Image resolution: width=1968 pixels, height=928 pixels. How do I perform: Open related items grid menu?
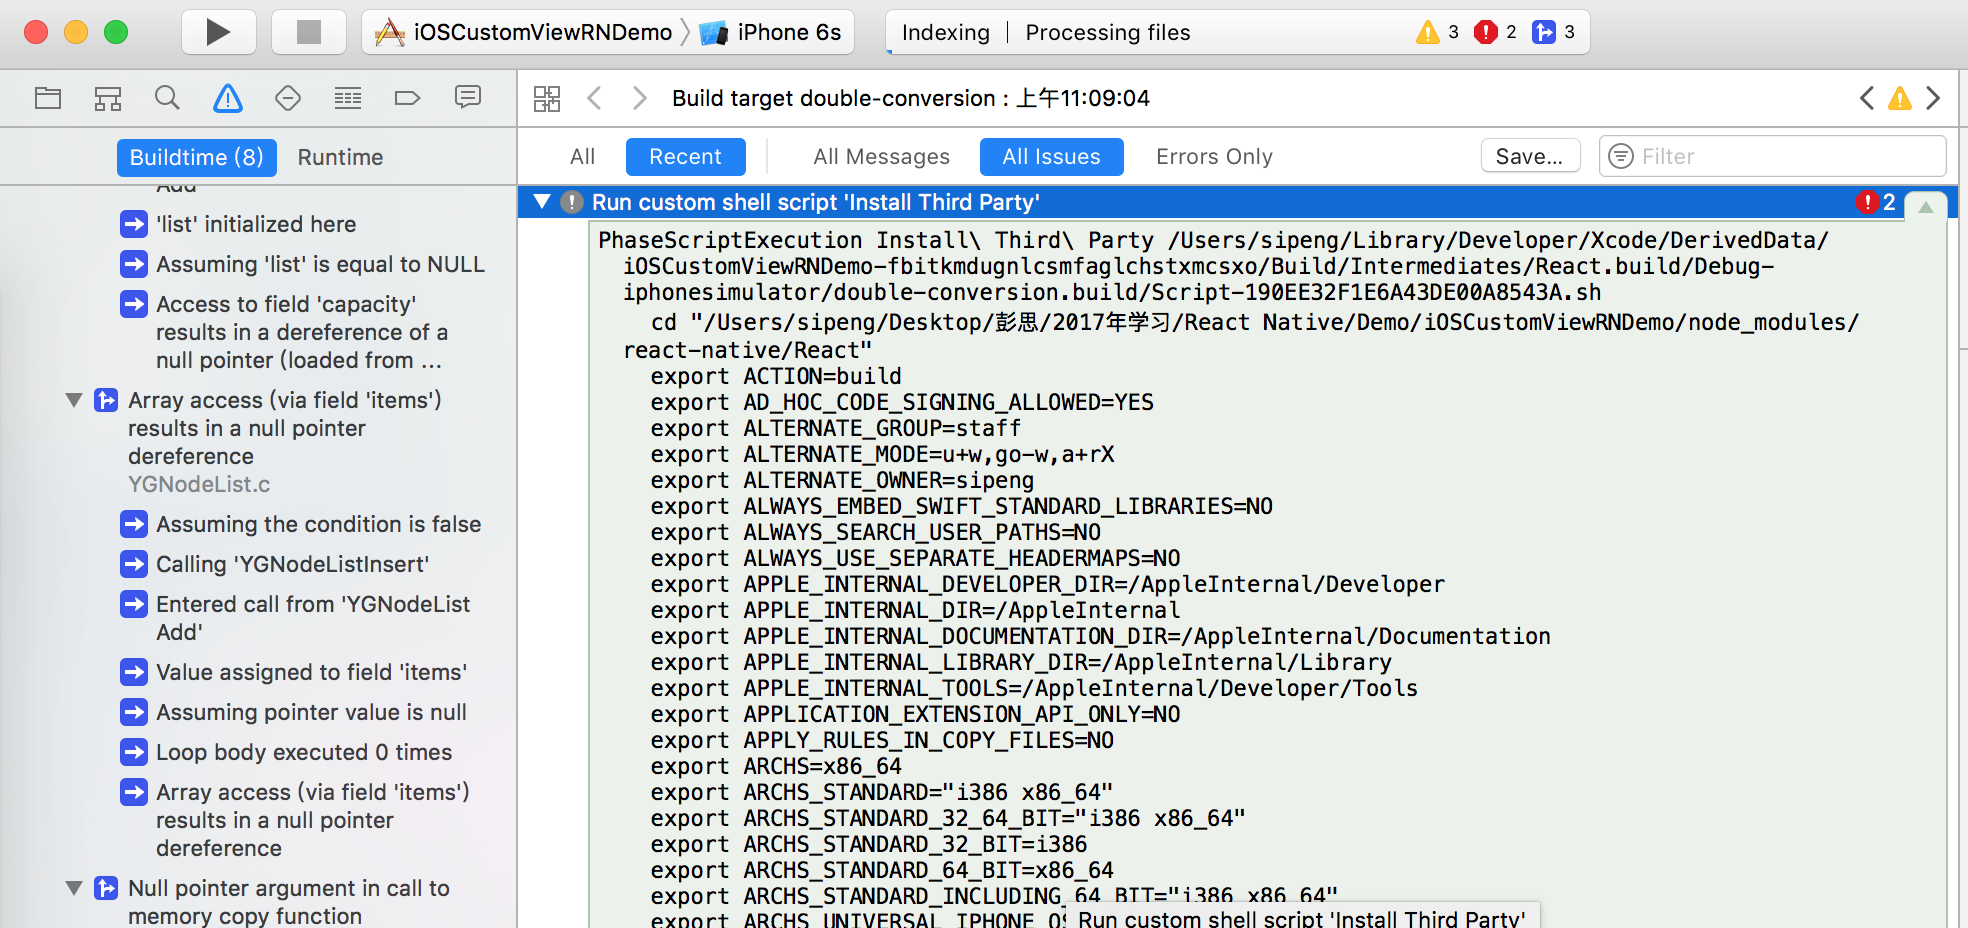pos(547,98)
